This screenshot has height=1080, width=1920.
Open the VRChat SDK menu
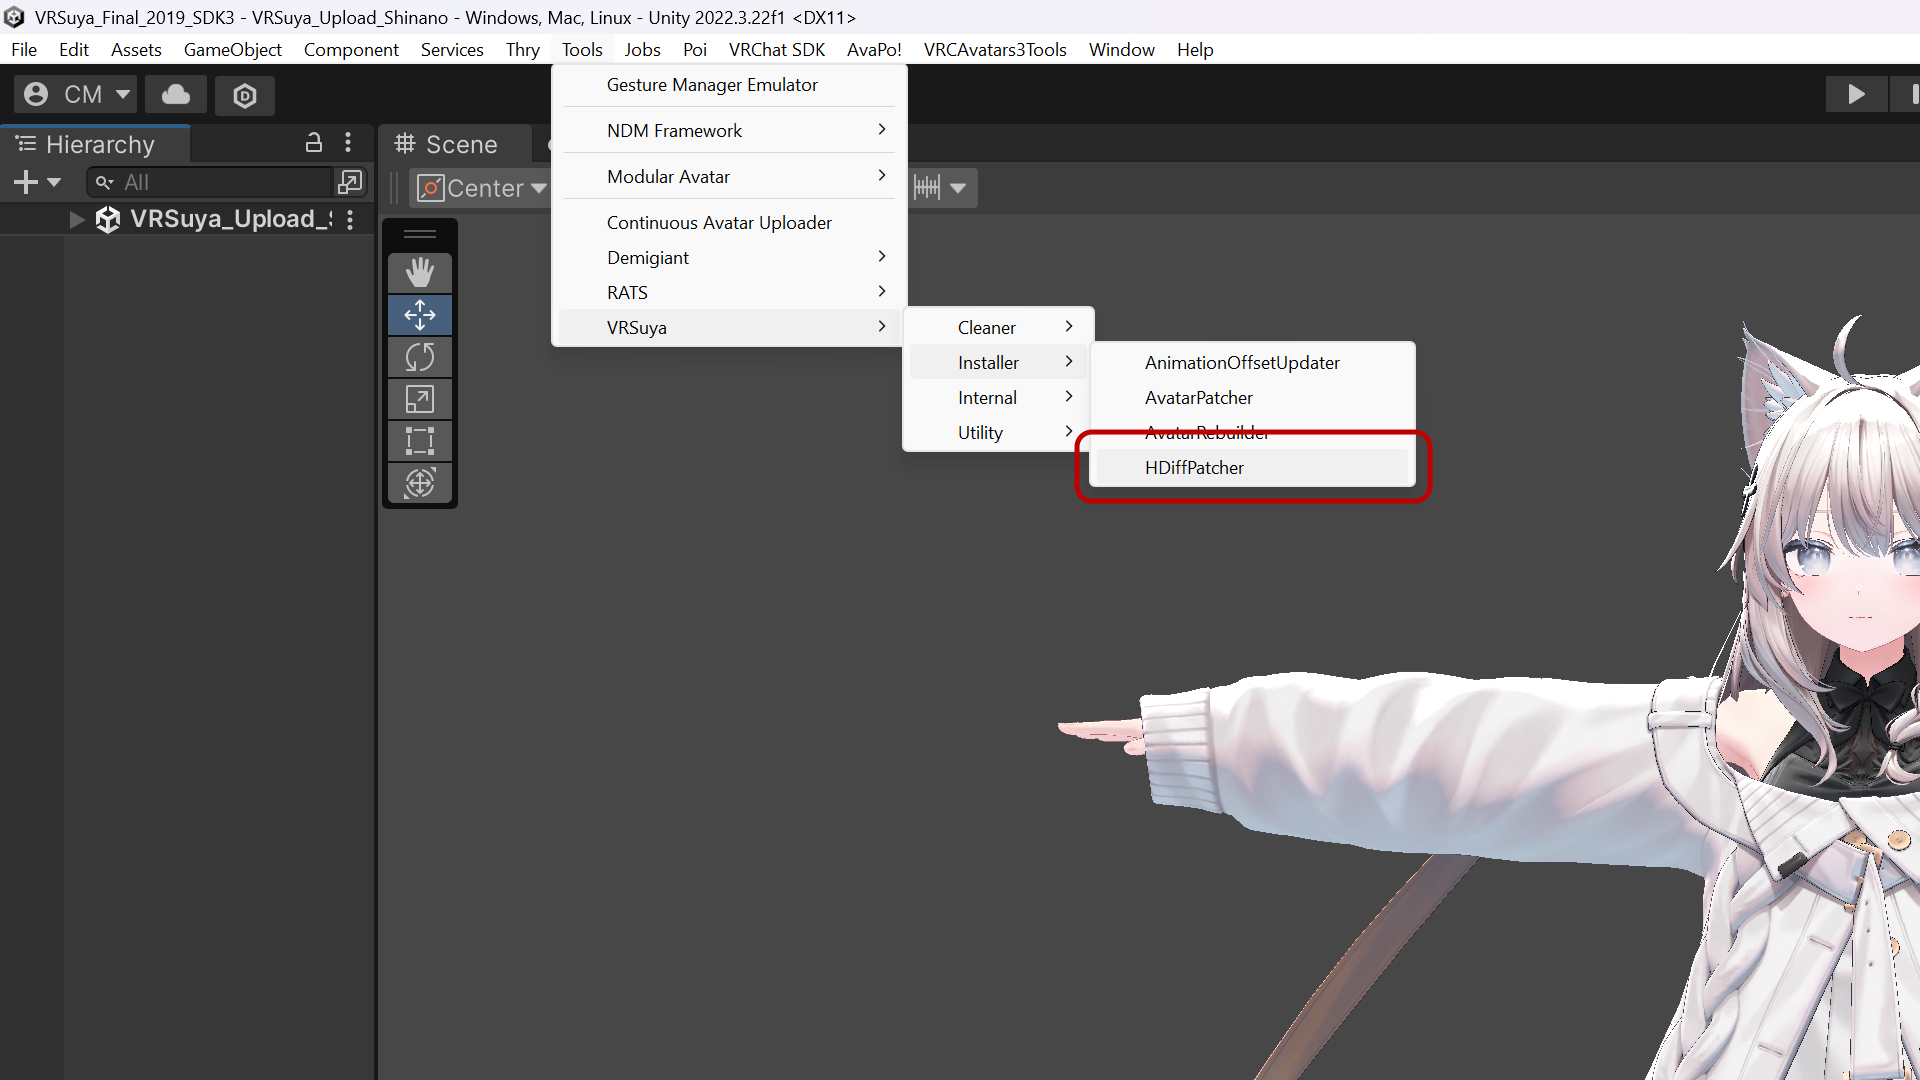(x=777, y=50)
